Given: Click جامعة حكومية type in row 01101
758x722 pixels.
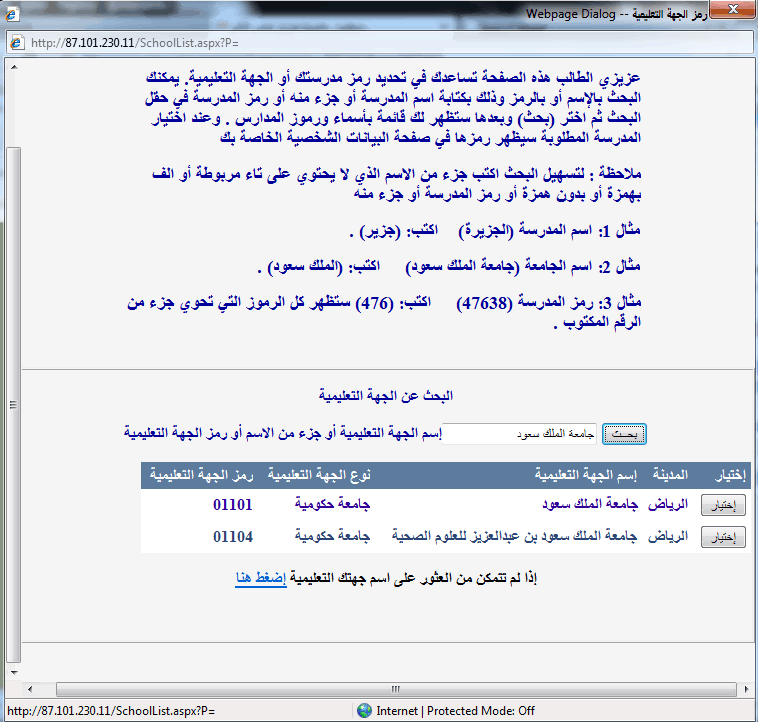Looking at the screenshot, I should pos(333,505).
